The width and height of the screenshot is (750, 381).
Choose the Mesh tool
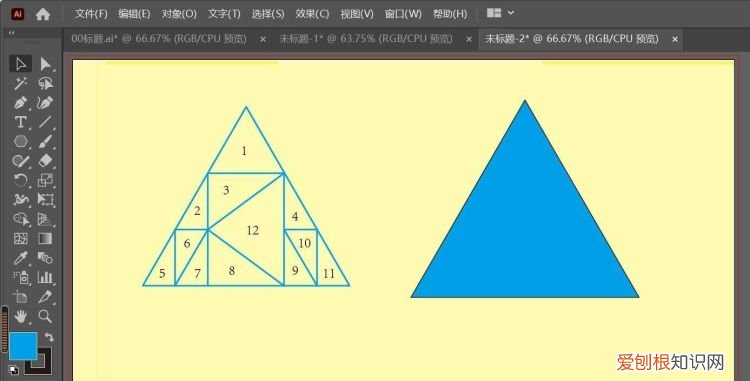[x=21, y=238]
